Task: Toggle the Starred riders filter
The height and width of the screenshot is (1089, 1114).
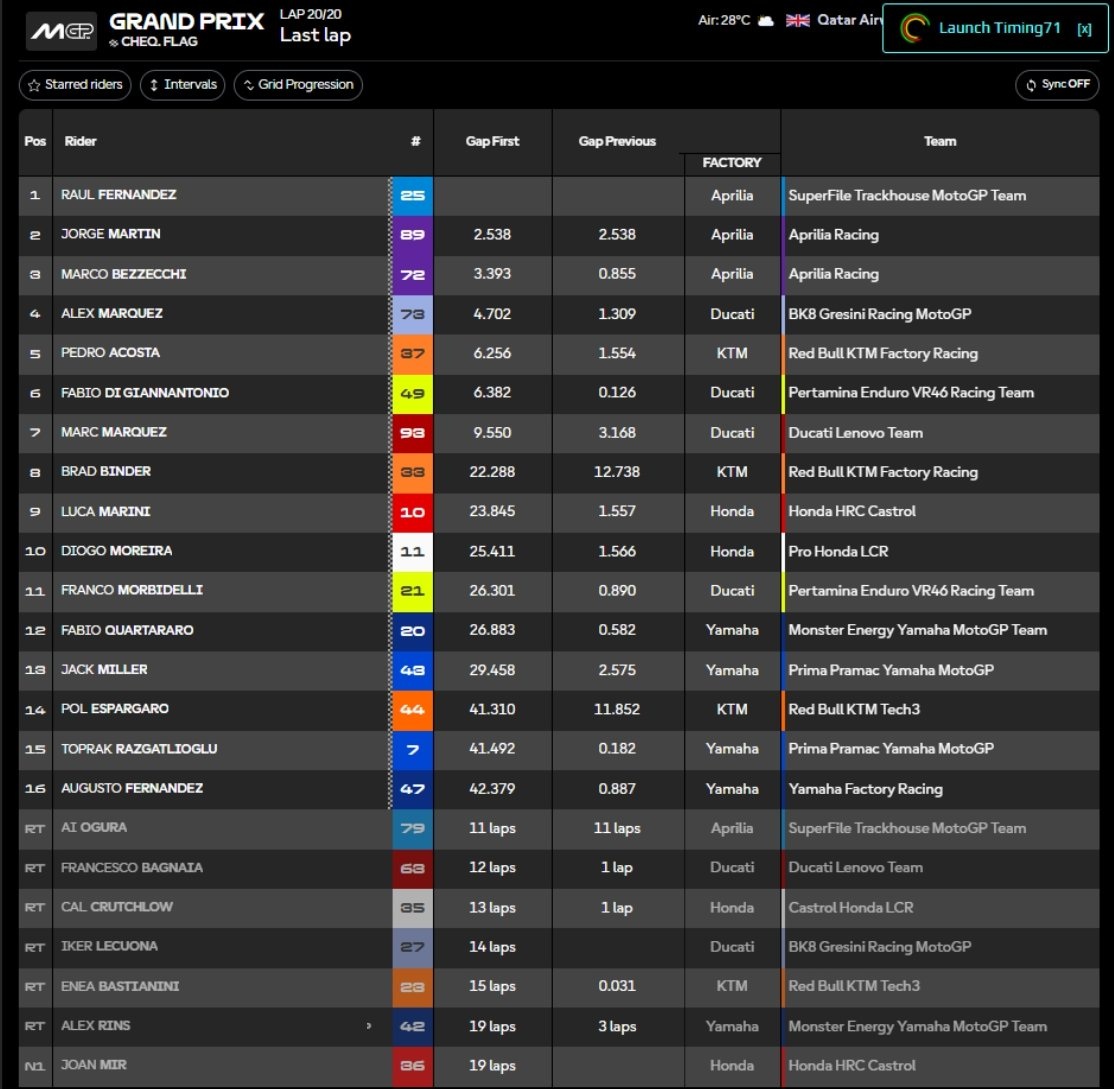Action: [x=75, y=85]
